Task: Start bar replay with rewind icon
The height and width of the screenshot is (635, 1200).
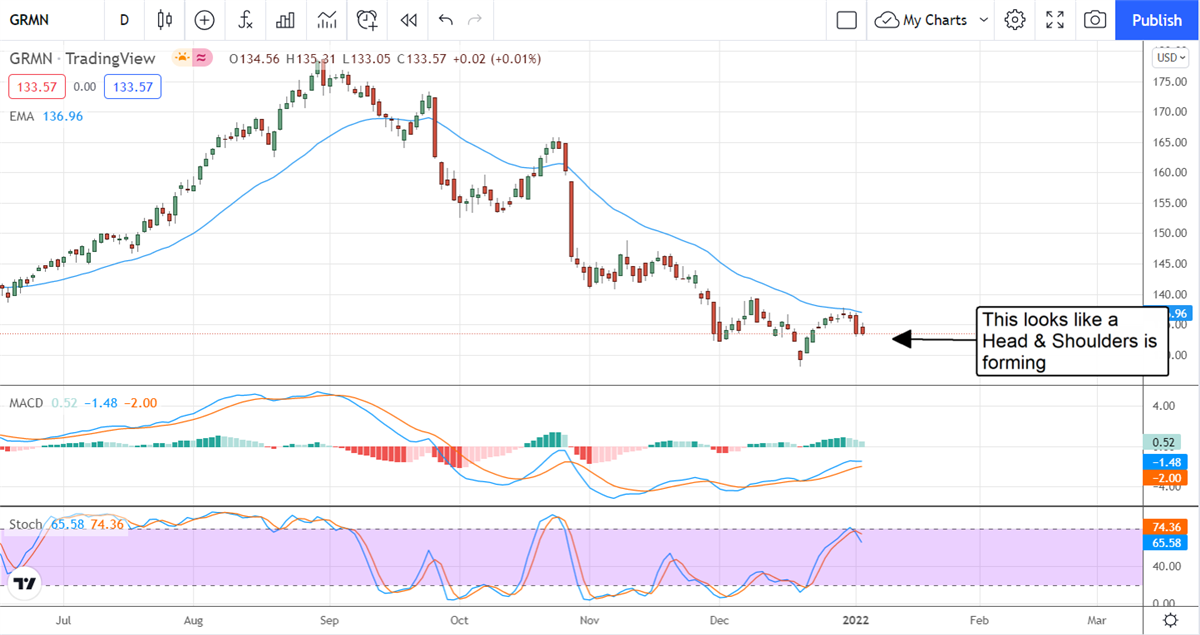Action: [x=408, y=20]
